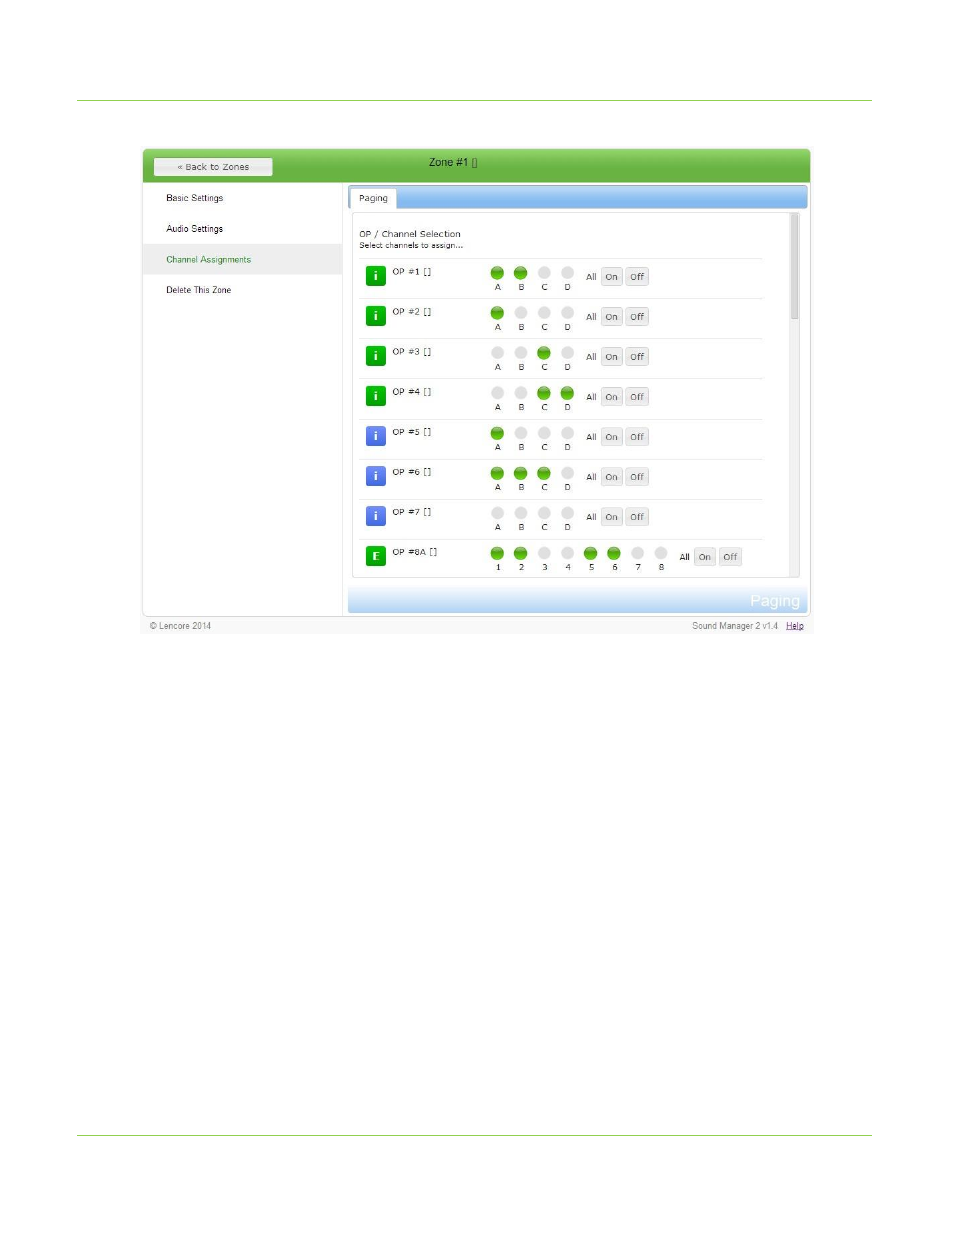Click the blue info icon for OP #6
This screenshot has height=1235, width=954.
pyautogui.click(x=376, y=476)
